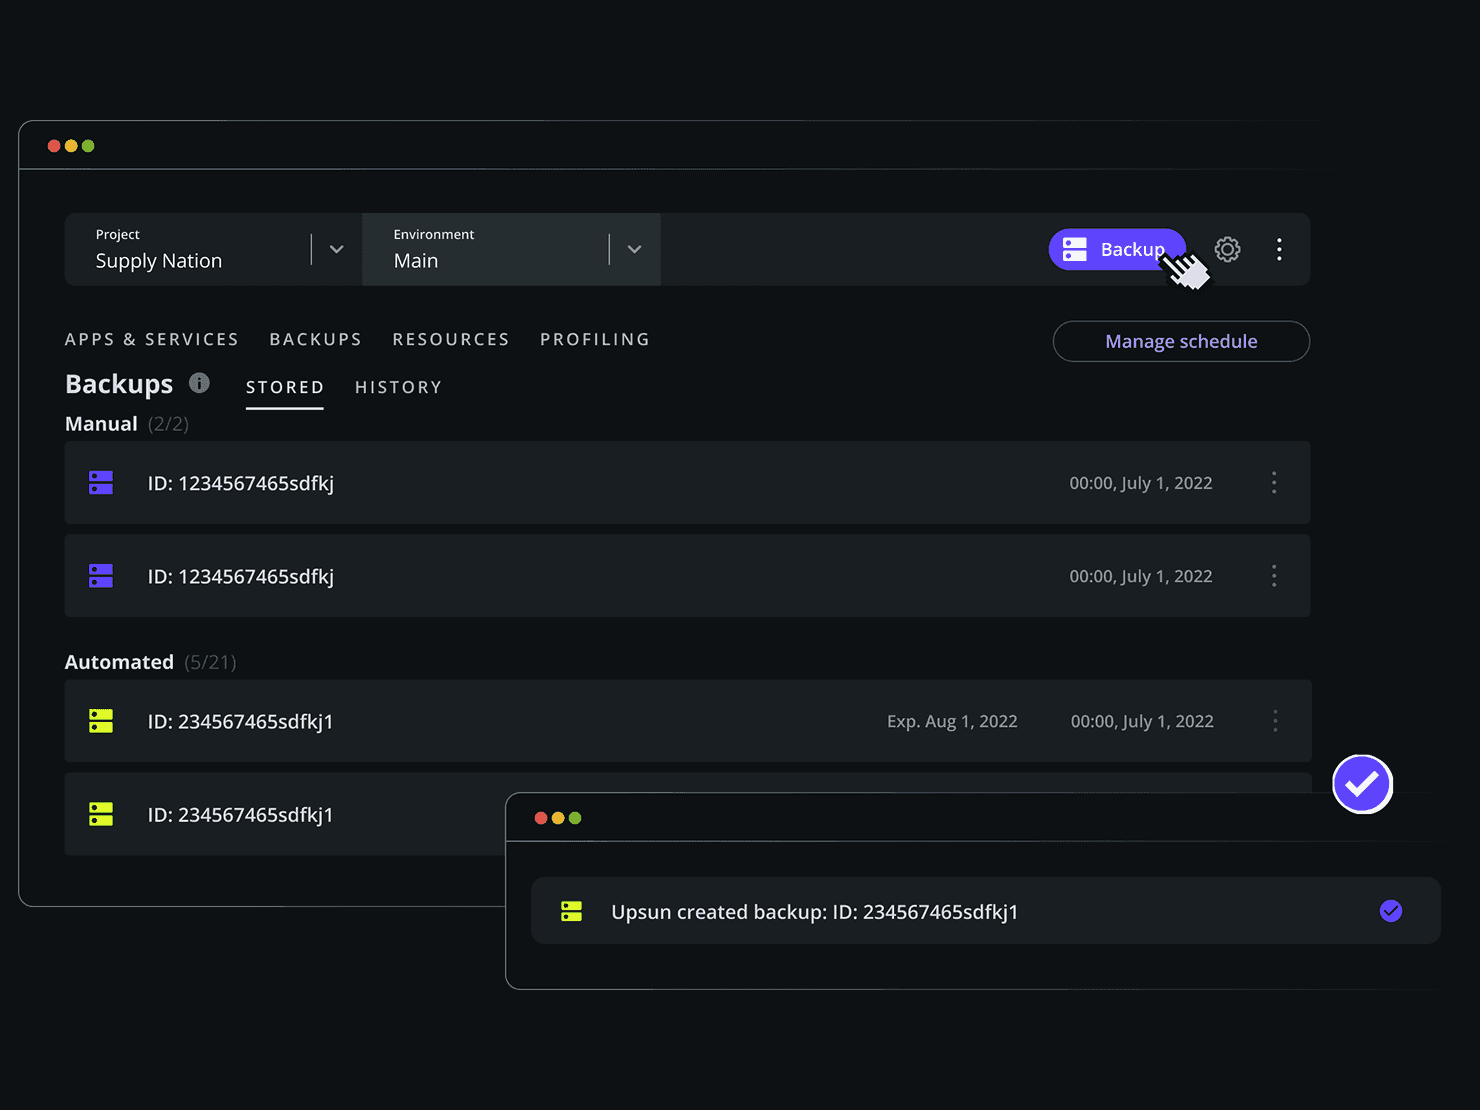Click the purple Backup button
The width and height of the screenshot is (1480, 1110).
click(x=1117, y=249)
